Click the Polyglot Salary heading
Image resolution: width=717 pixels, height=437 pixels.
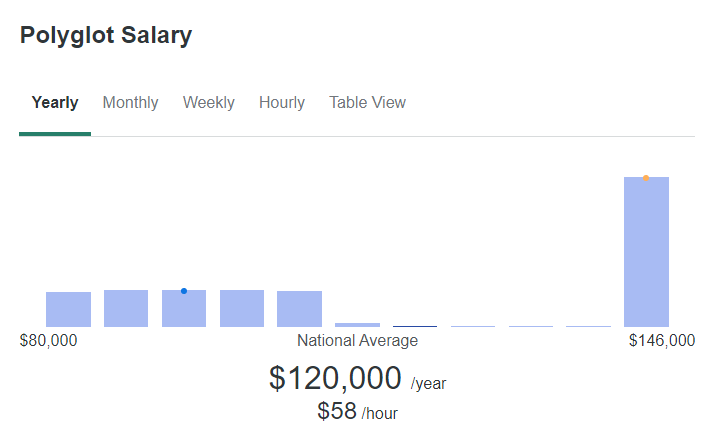(106, 36)
